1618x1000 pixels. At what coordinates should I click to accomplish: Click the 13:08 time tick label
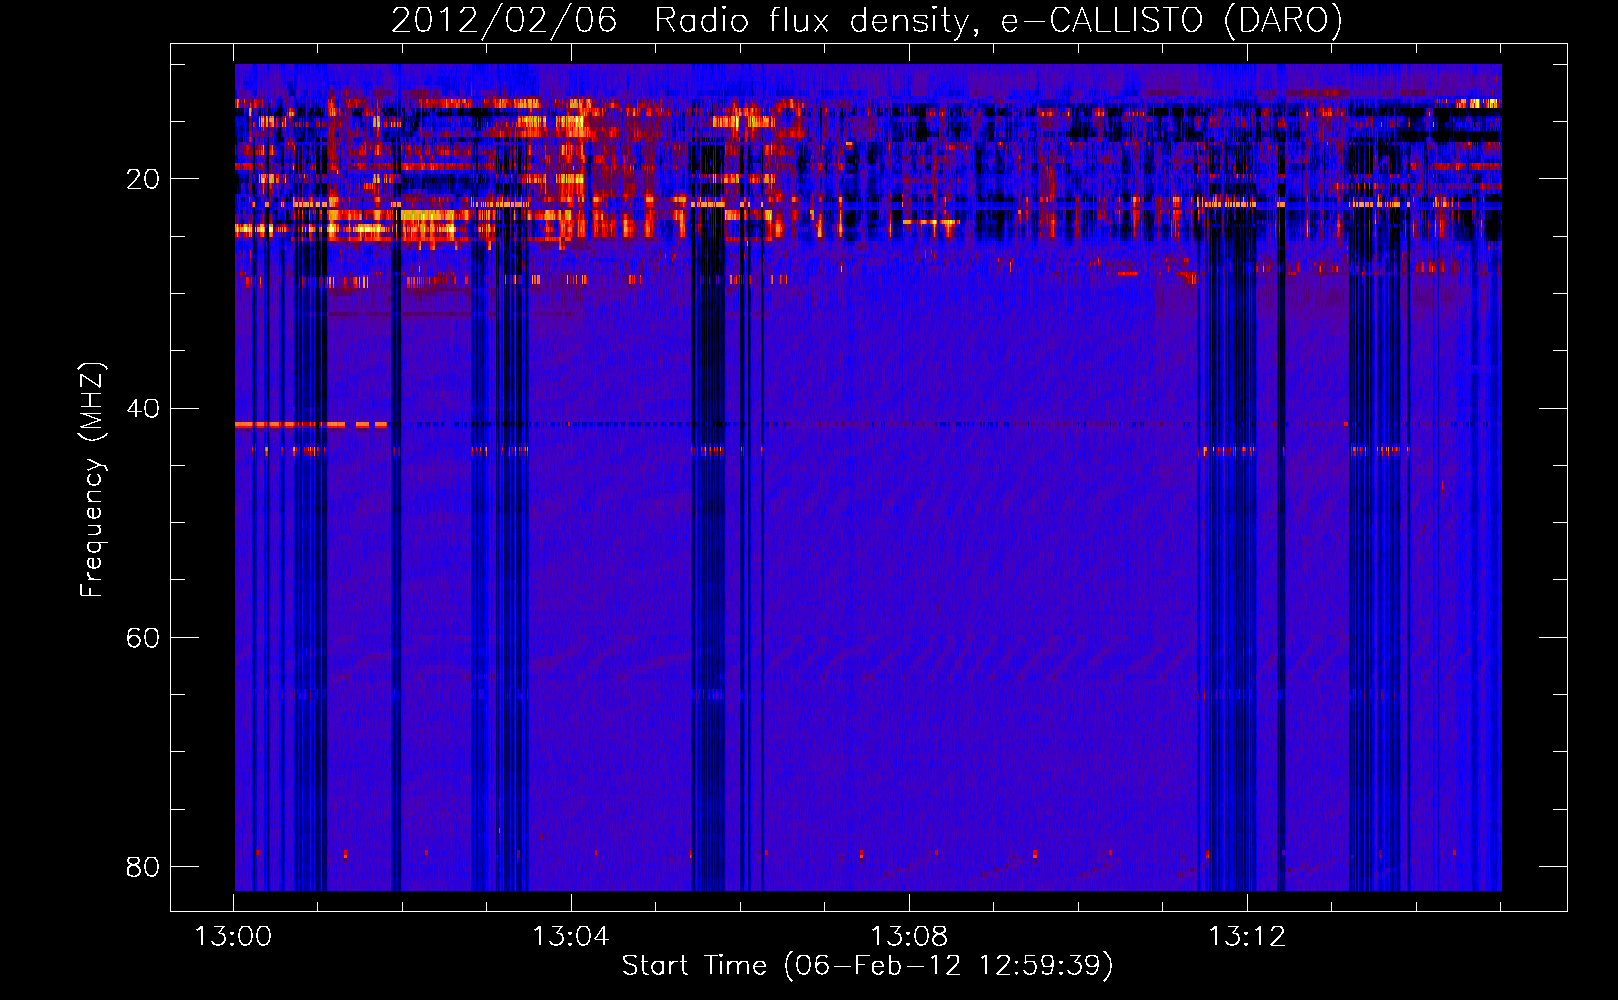click(x=909, y=937)
